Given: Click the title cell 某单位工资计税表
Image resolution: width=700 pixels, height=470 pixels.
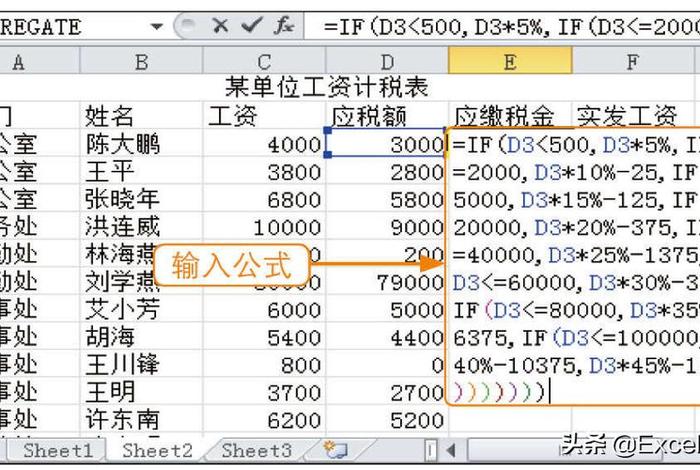Looking at the screenshot, I should point(326,87).
